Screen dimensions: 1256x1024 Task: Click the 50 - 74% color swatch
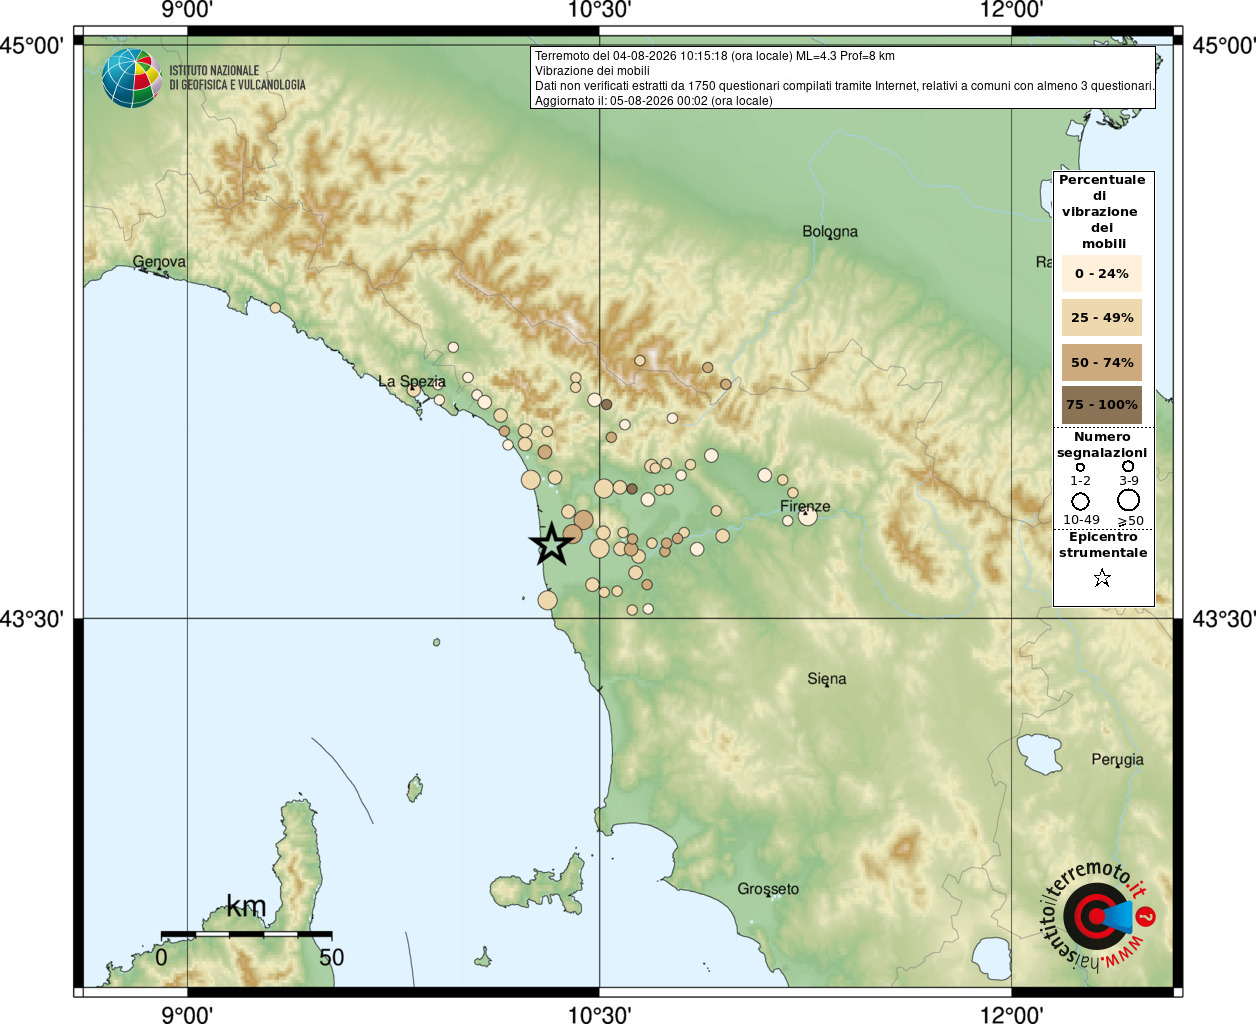1102,362
